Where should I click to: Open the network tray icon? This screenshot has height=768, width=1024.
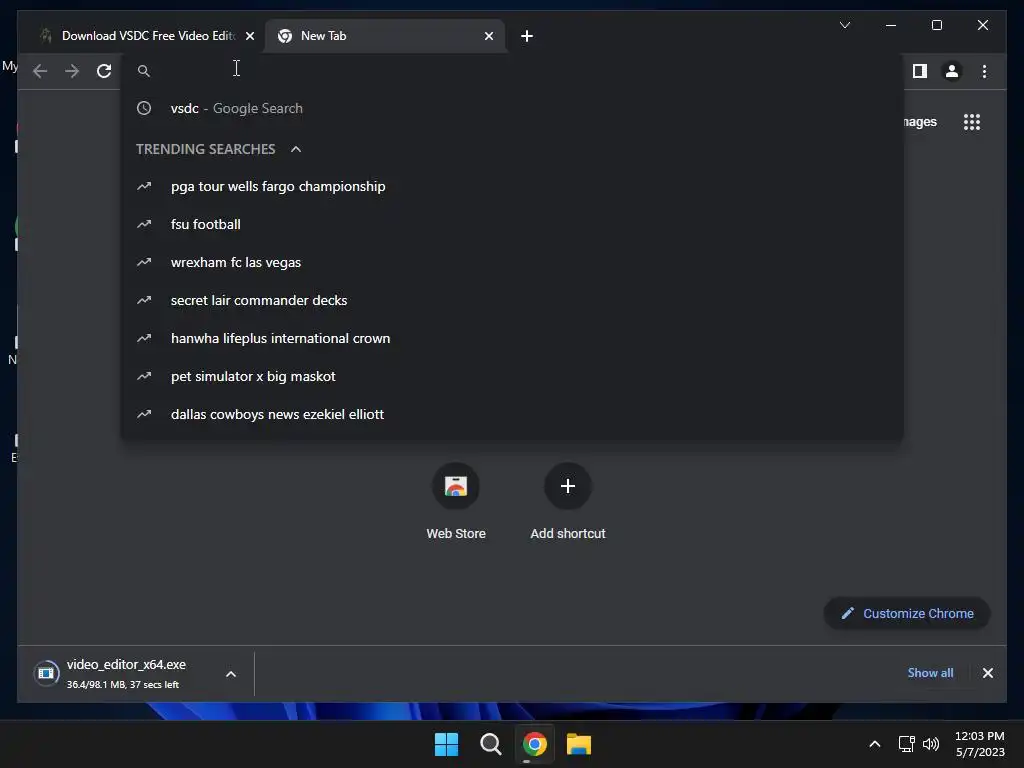click(x=906, y=744)
